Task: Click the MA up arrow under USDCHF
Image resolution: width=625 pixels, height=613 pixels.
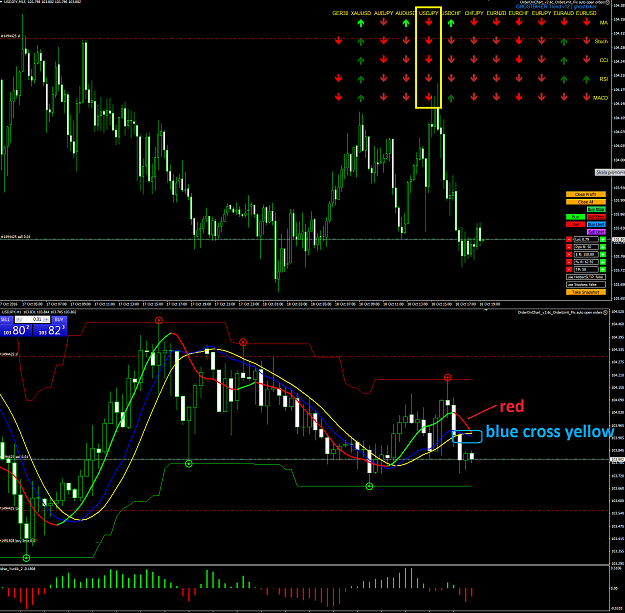Action: tap(451, 23)
